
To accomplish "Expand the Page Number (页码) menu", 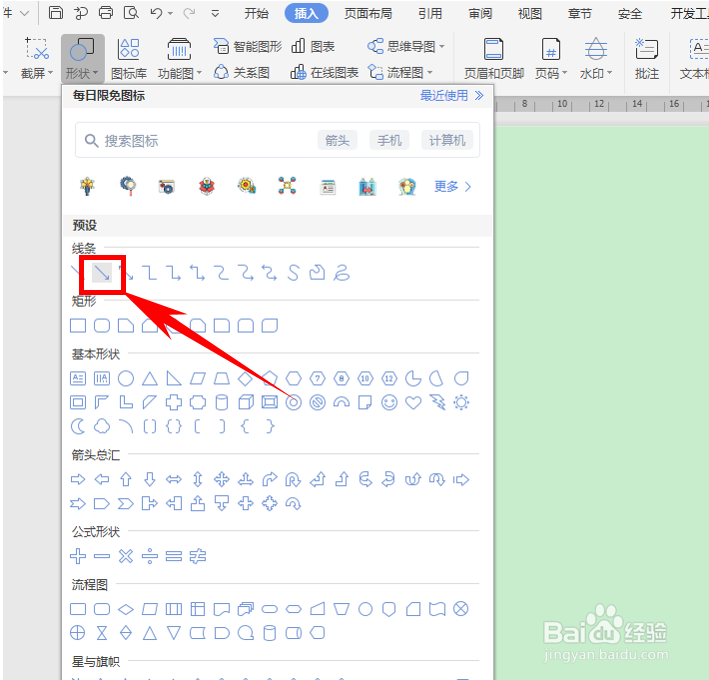I will pos(551,59).
